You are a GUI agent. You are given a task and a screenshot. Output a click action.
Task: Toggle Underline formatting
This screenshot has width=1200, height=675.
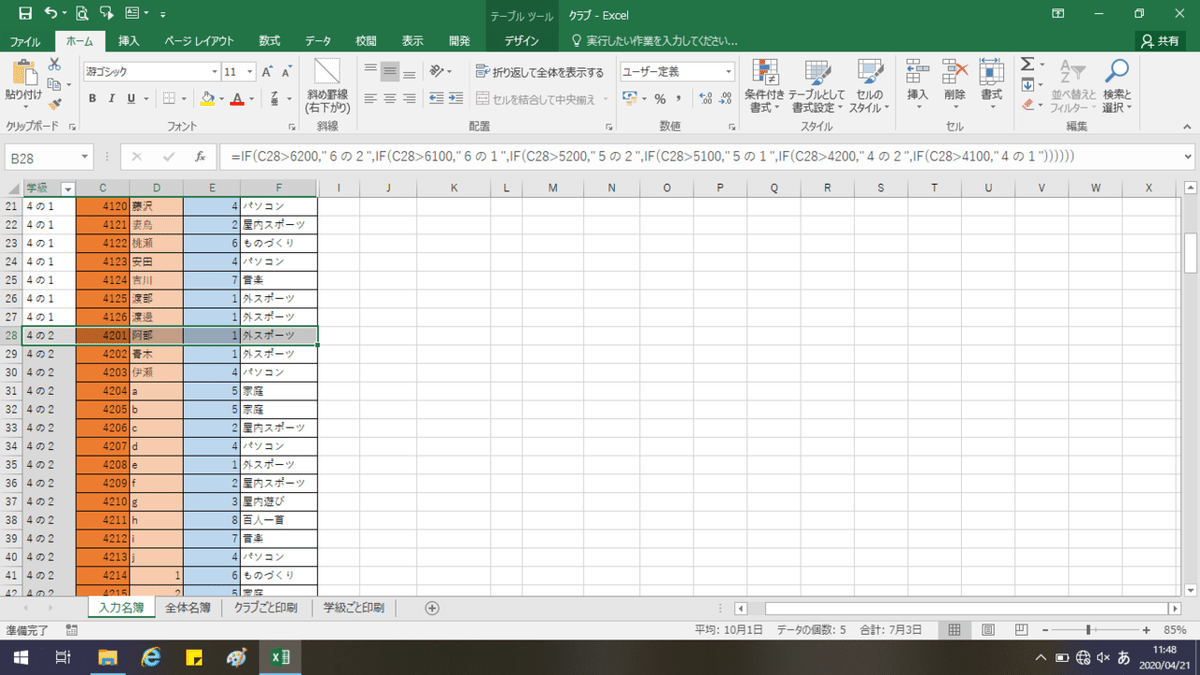(x=131, y=98)
